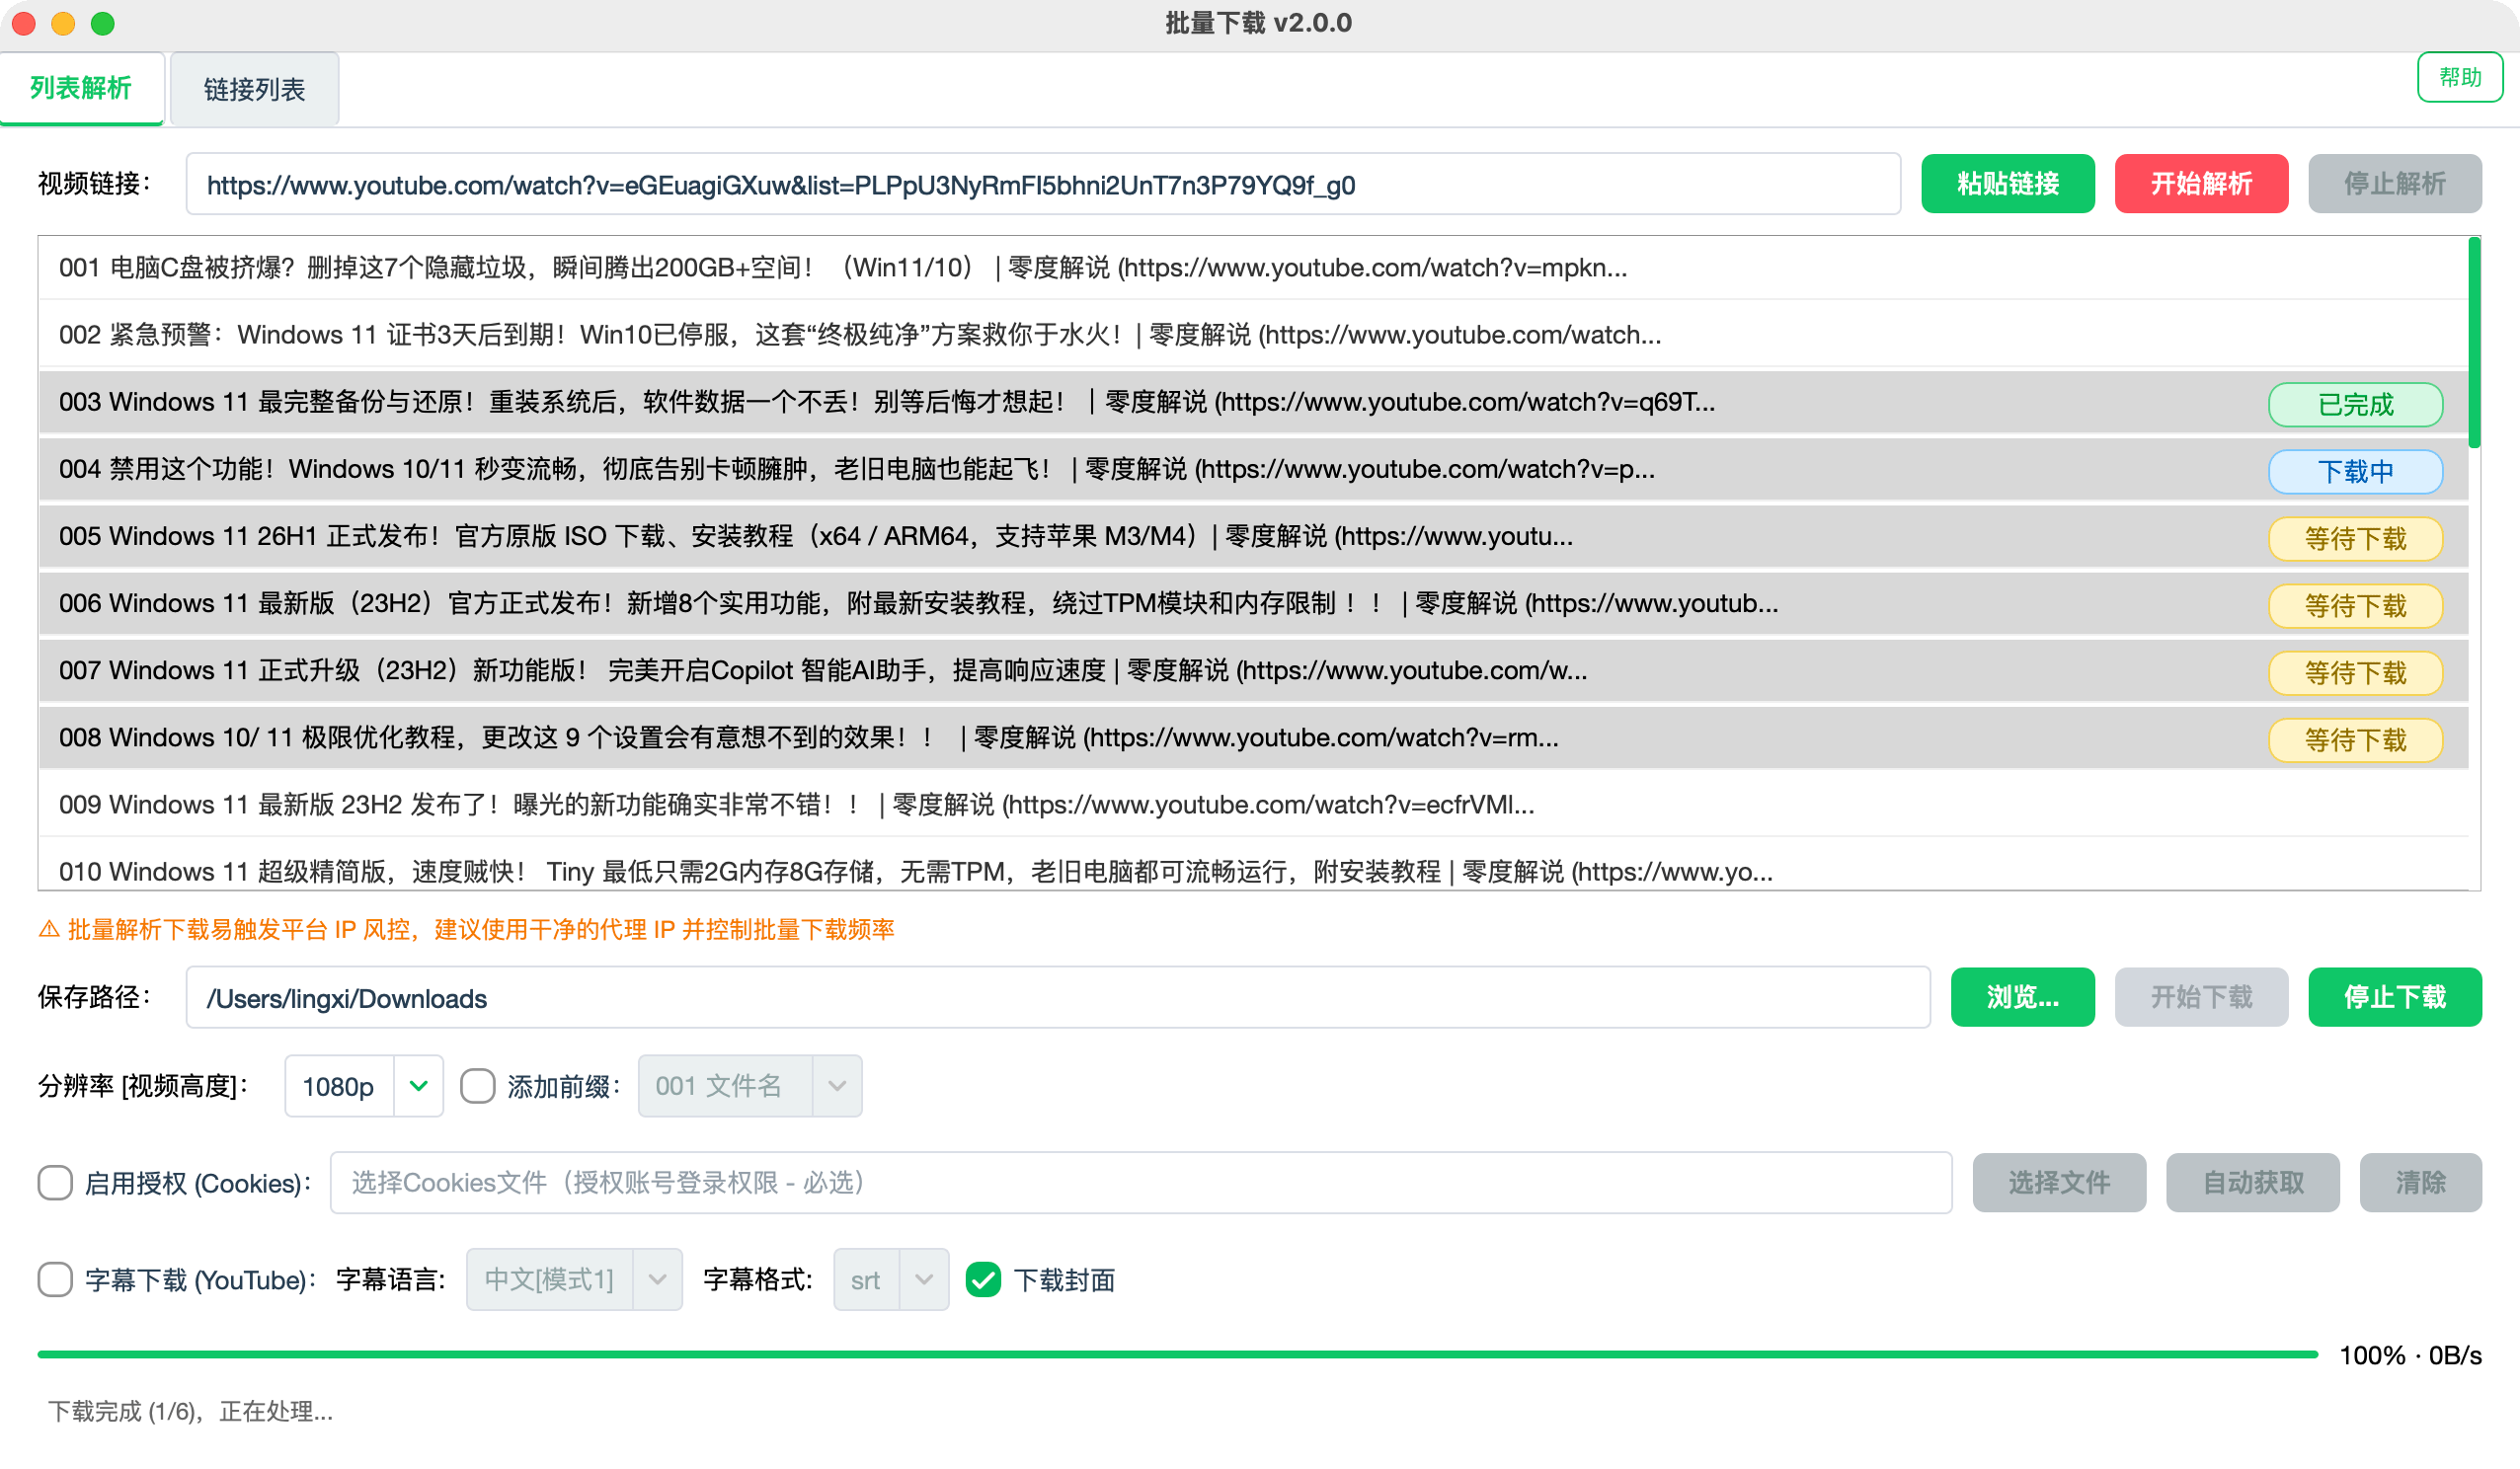This screenshot has width=2520, height=1469.
Task: Open the 字幕格式 srt dropdown
Action: (891, 1279)
